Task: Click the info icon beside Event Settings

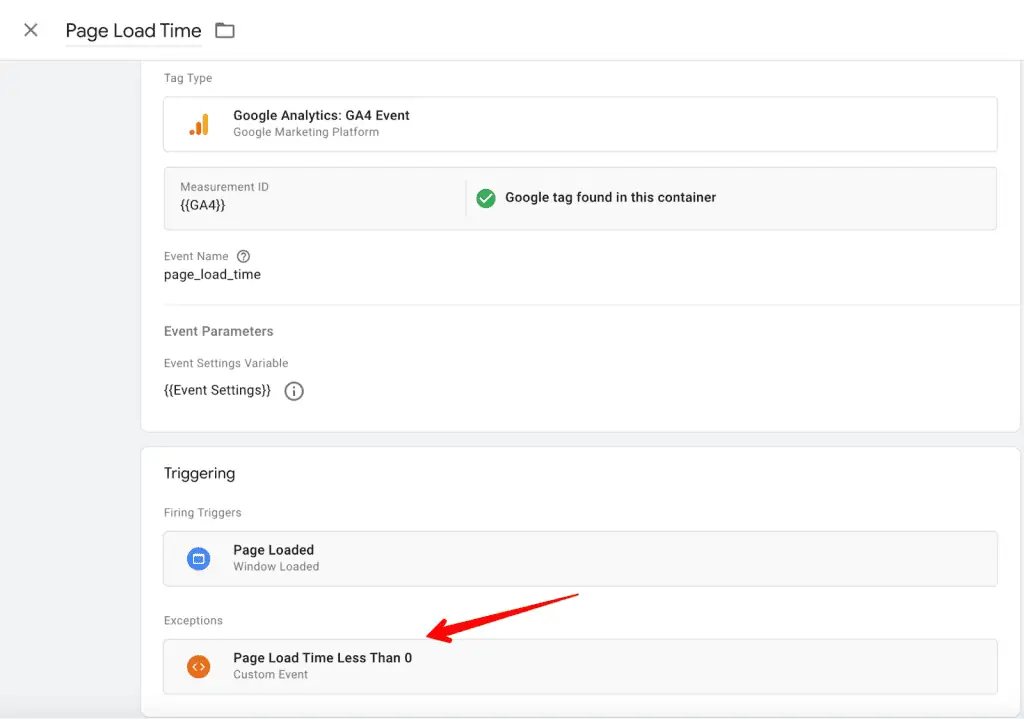Action: tap(293, 391)
